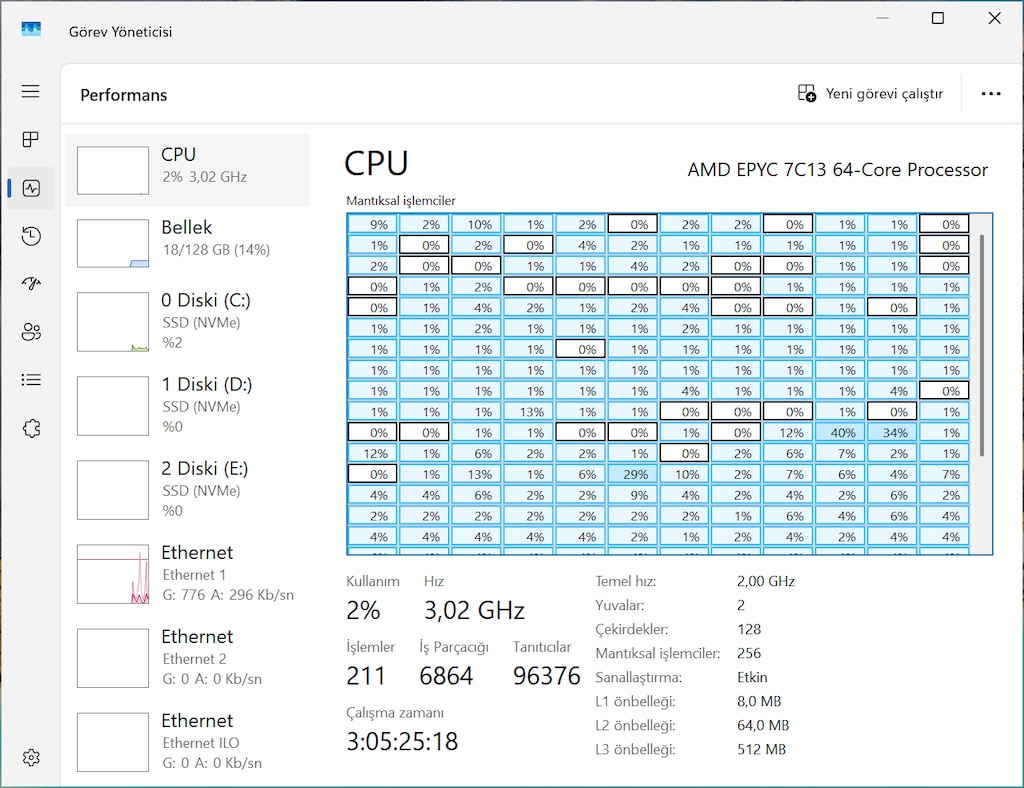
Task: Click the uptime 3:05:25:18 value
Action: [x=402, y=741]
